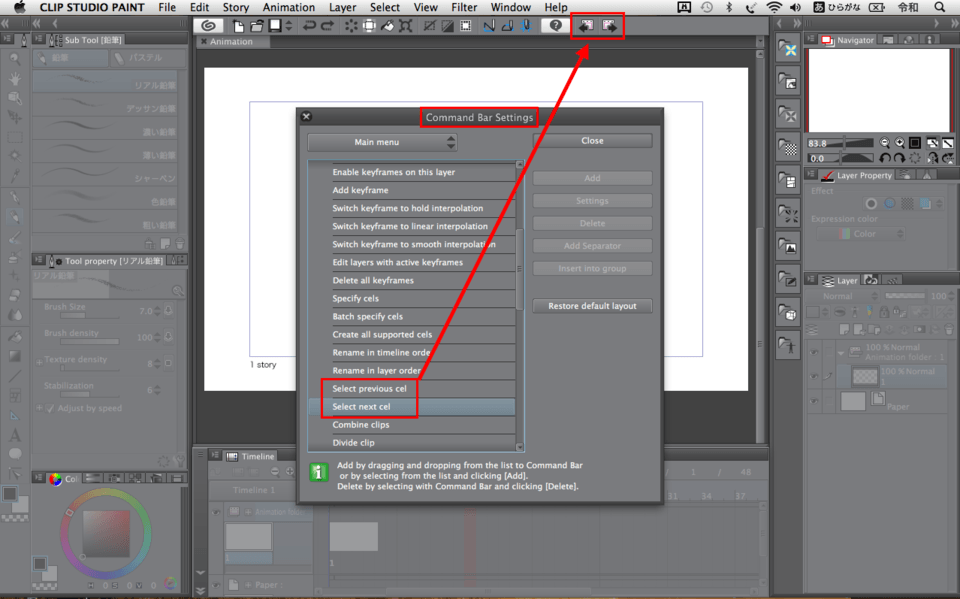The width and height of the screenshot is (960, 599).
Task: Open the tone pattern material folder
Action: [788, 147]
